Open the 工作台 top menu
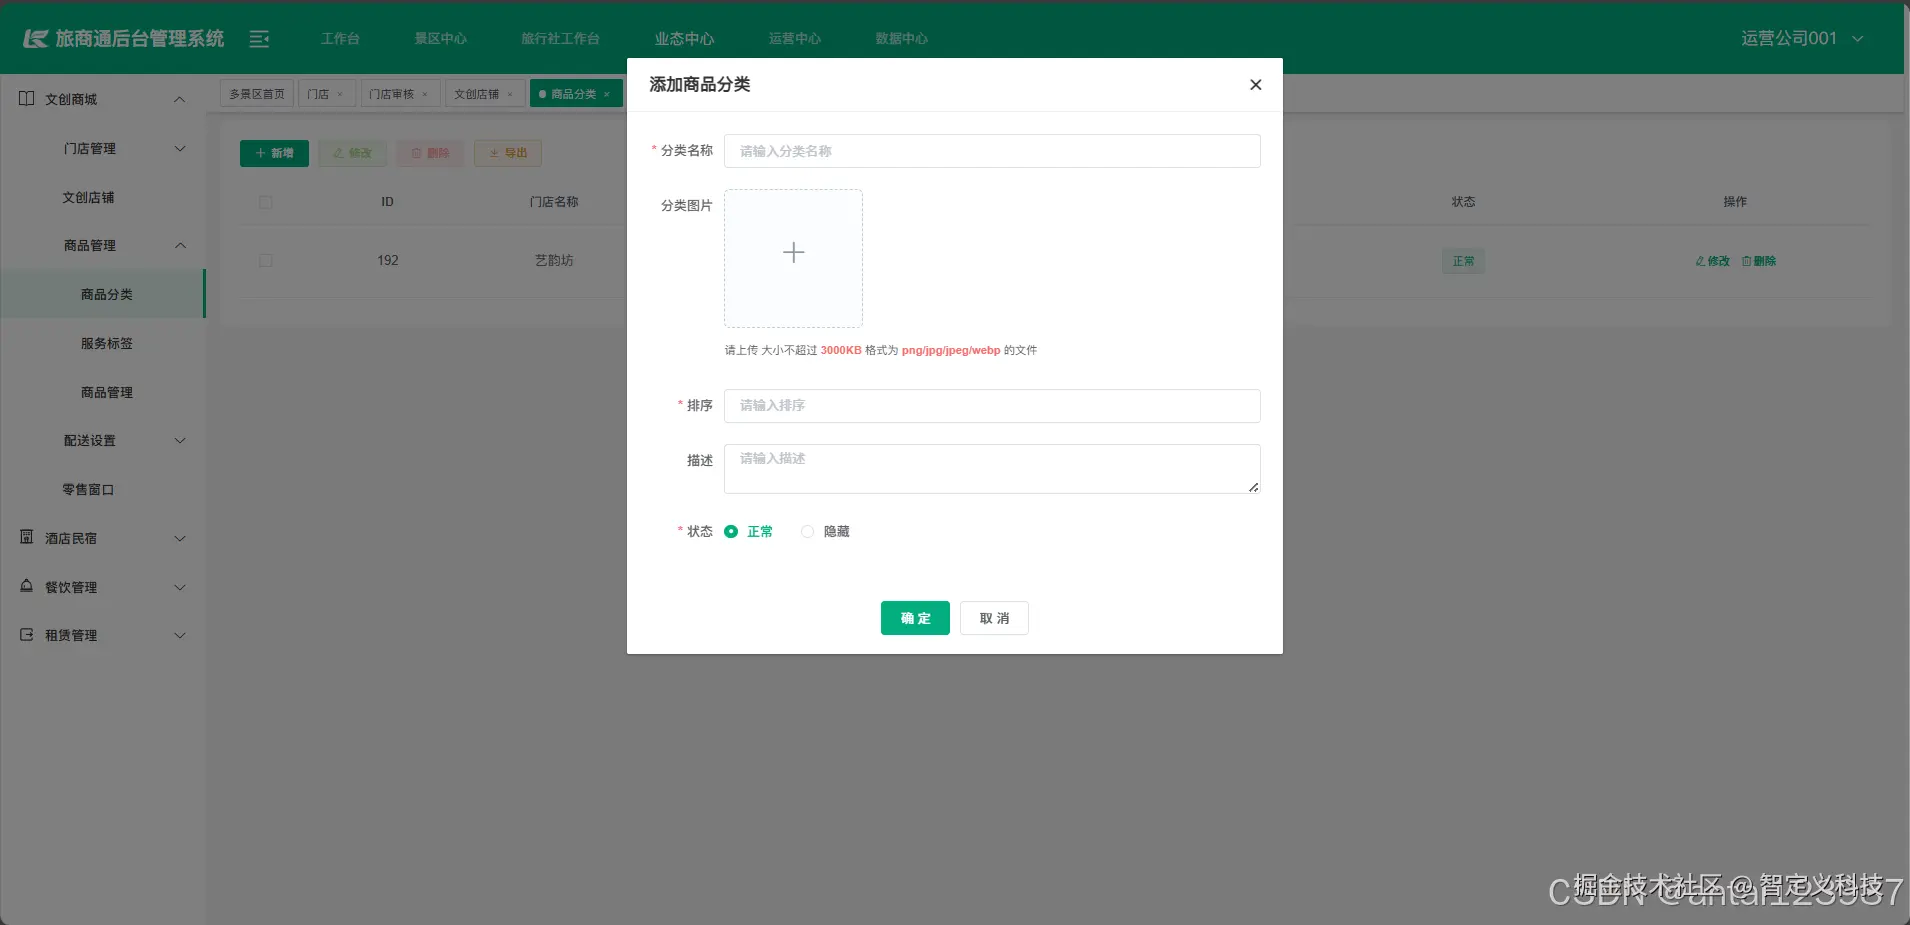The width and height of the screenshot is (1910, 925). [x=340, y=39]
